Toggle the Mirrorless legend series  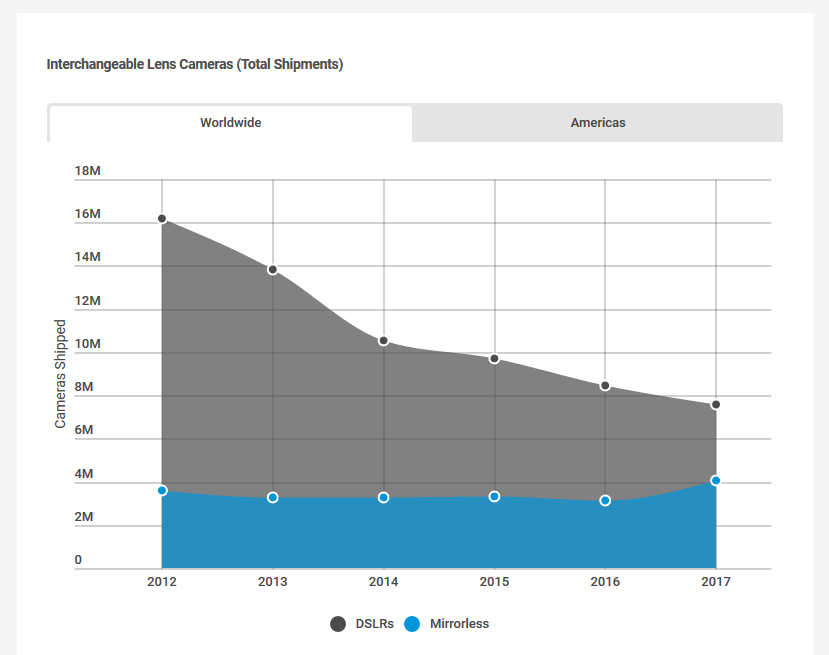(458, 624)
